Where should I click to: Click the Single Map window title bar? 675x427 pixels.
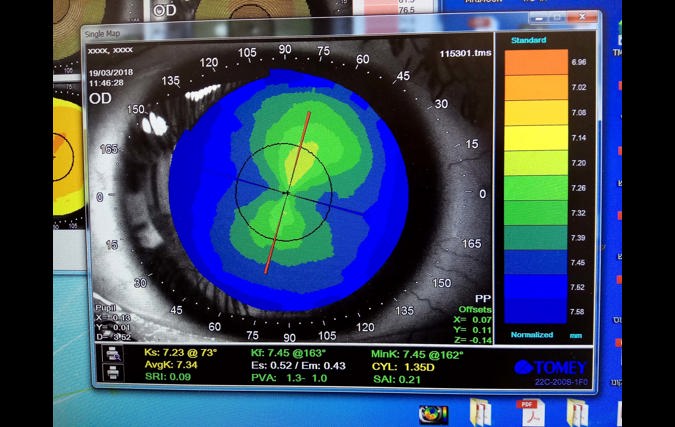300,32
